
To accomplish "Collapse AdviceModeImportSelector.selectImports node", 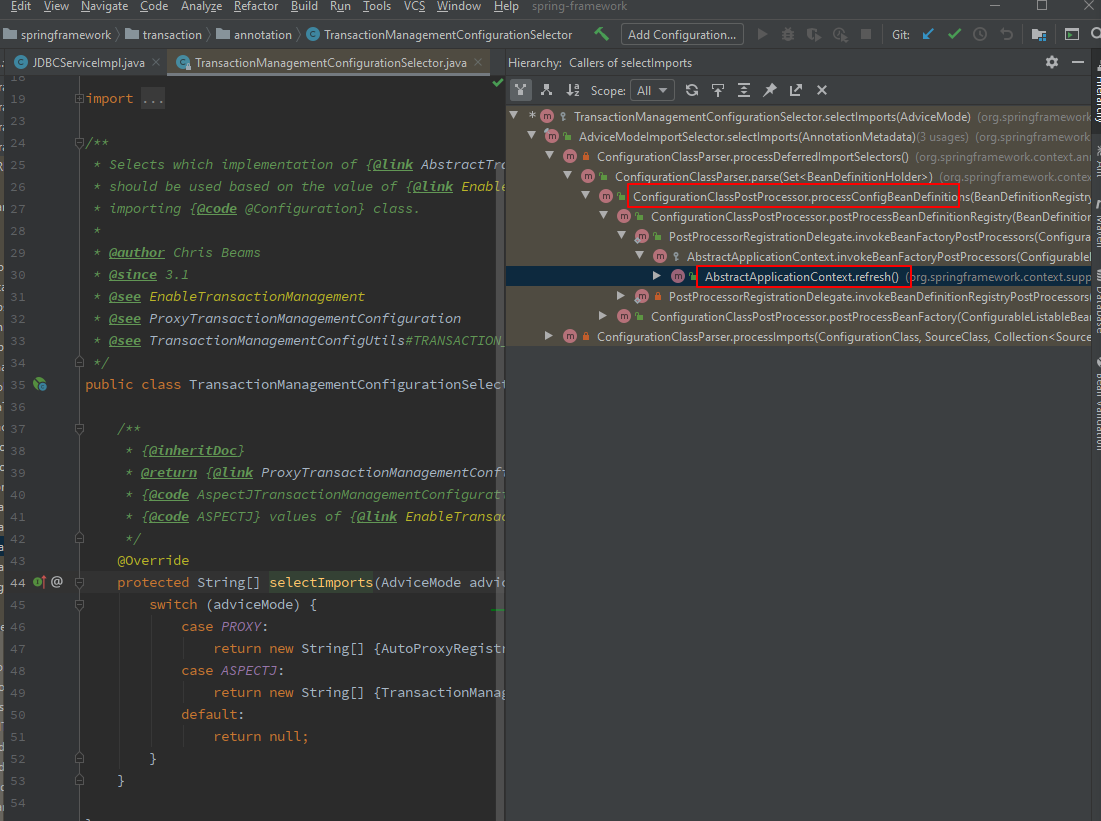I will point(532,136).
